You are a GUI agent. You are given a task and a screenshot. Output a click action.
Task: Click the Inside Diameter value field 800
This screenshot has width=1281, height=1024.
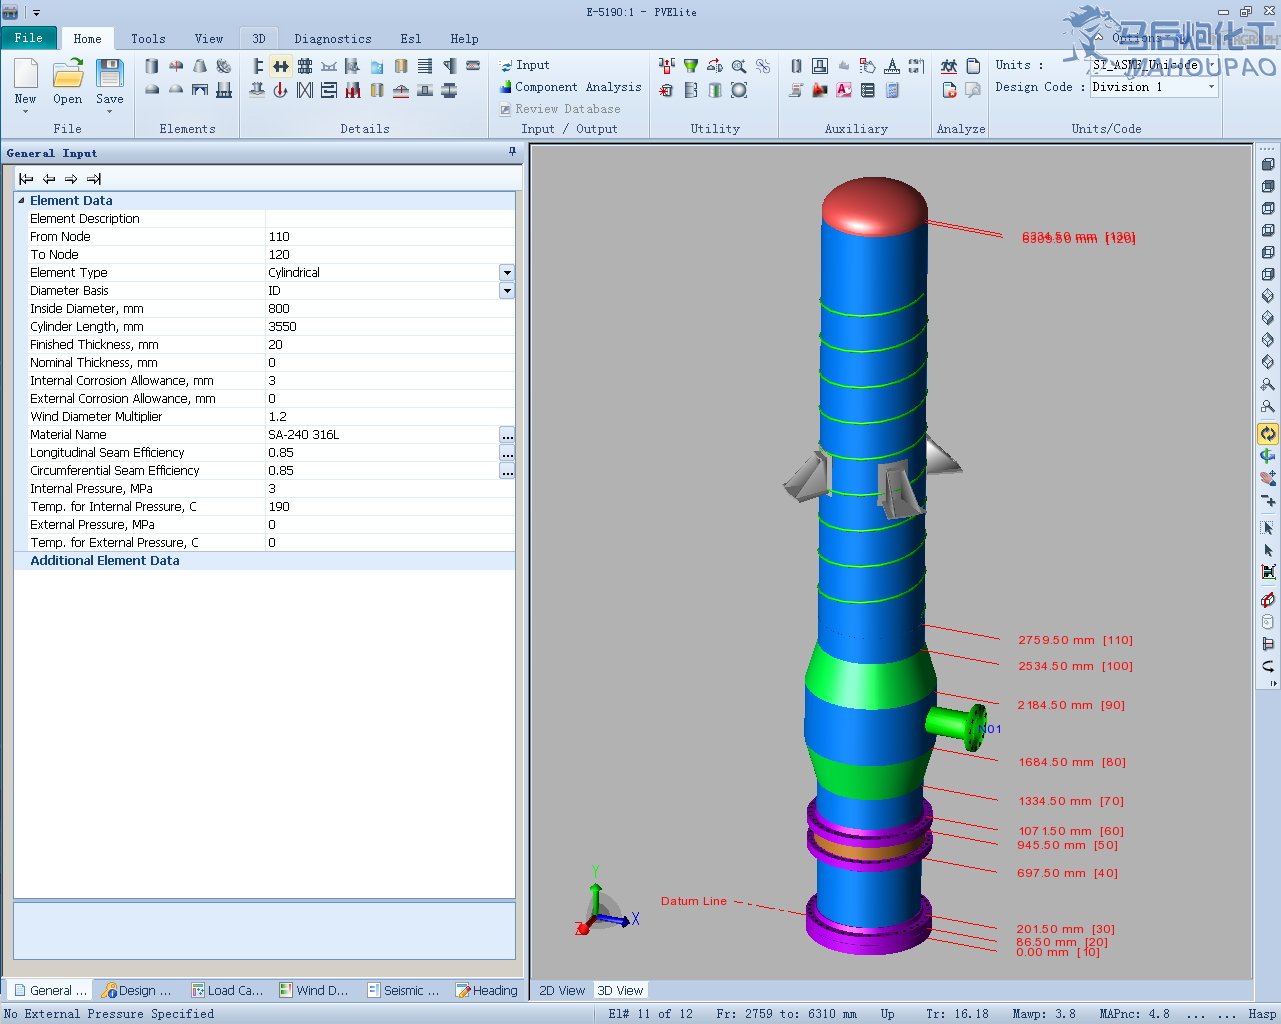click(x=390, y=309)
